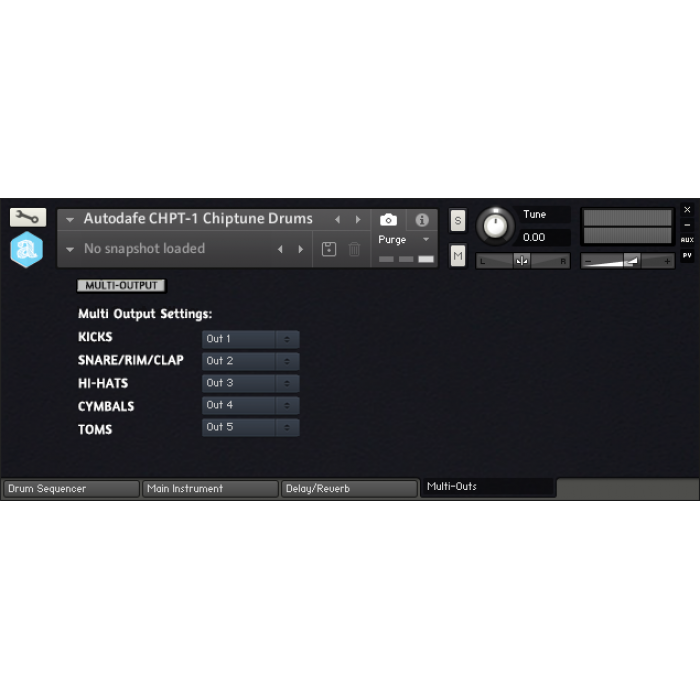Toggle the MULTI-OUTPUT button
The image size is (700, 700).
pos(121,285)
